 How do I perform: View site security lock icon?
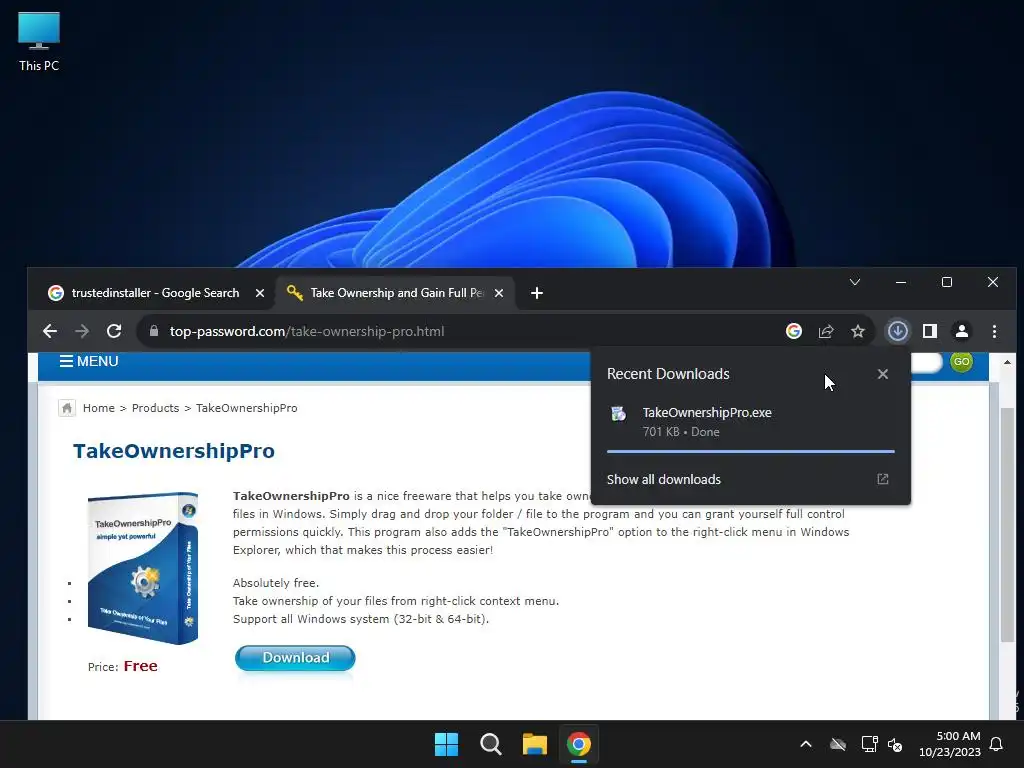pos(153,331)
